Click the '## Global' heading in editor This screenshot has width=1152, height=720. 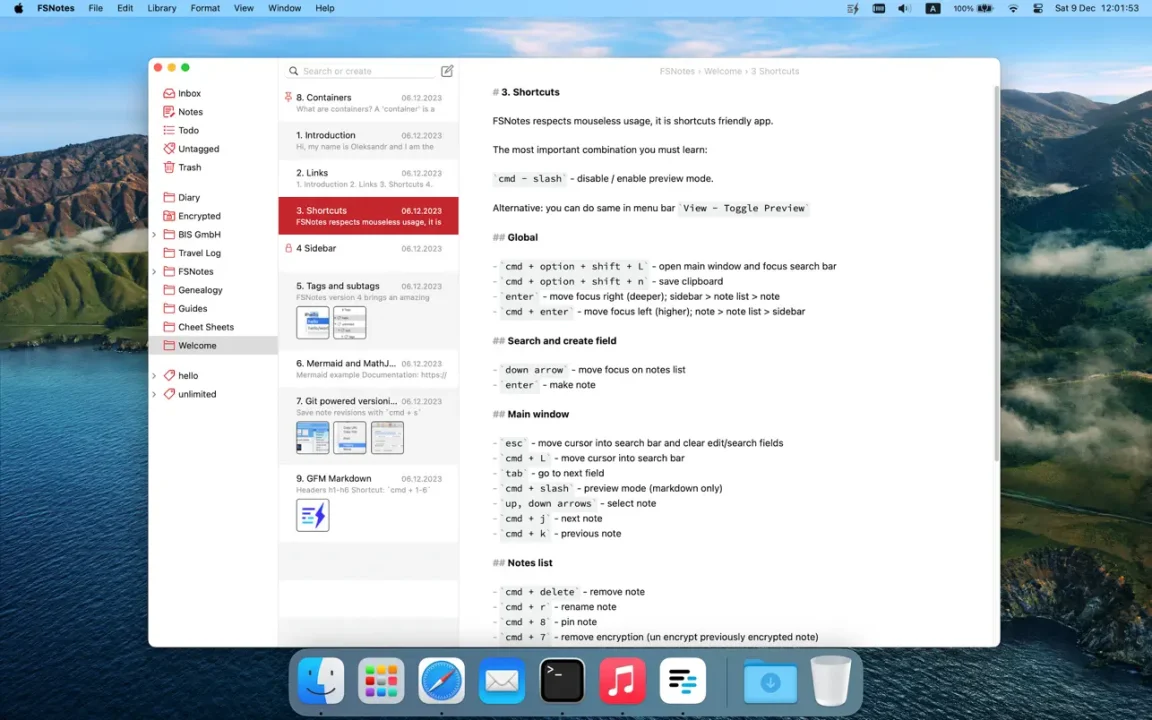click(x=515, y=237)
